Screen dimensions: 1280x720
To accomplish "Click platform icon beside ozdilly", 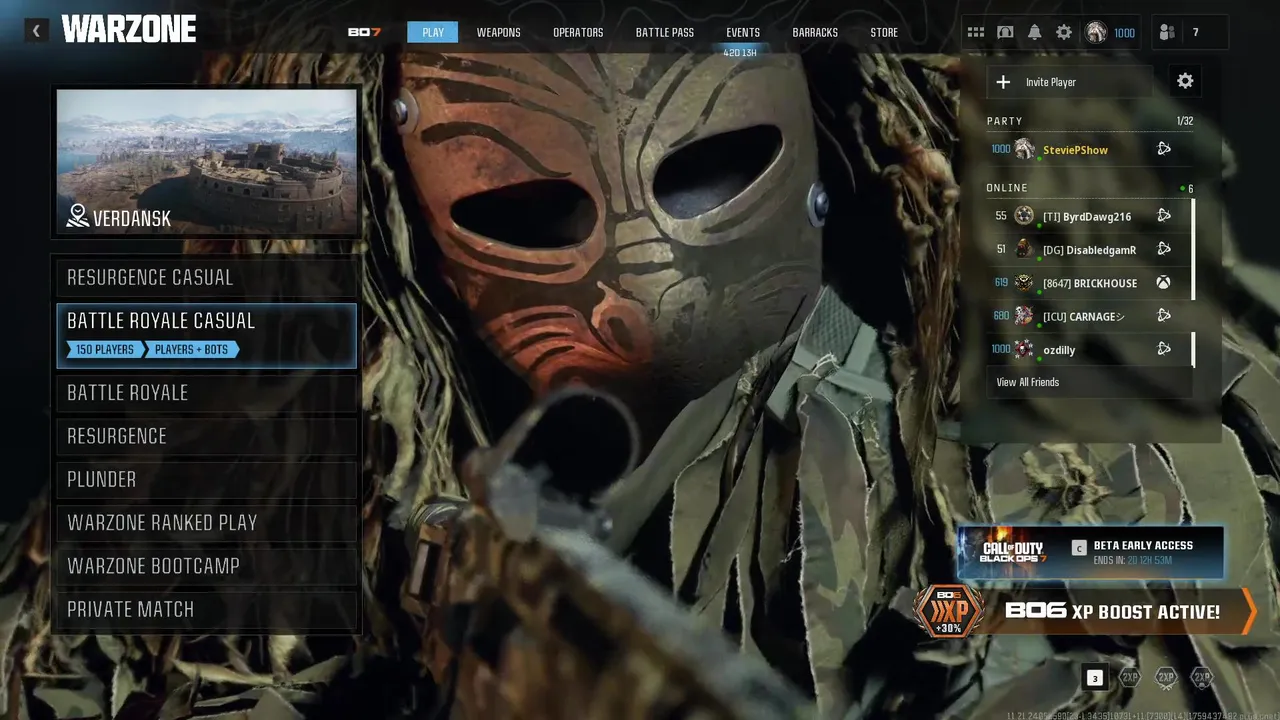I will tap(1164, 349).
